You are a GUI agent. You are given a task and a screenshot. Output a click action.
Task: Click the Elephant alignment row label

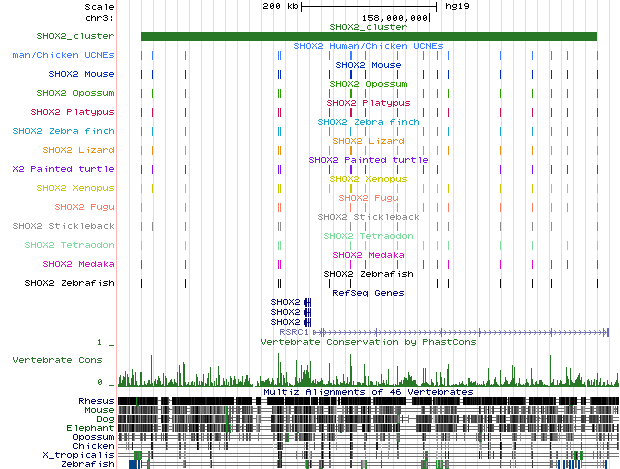[x=92, y=428]
